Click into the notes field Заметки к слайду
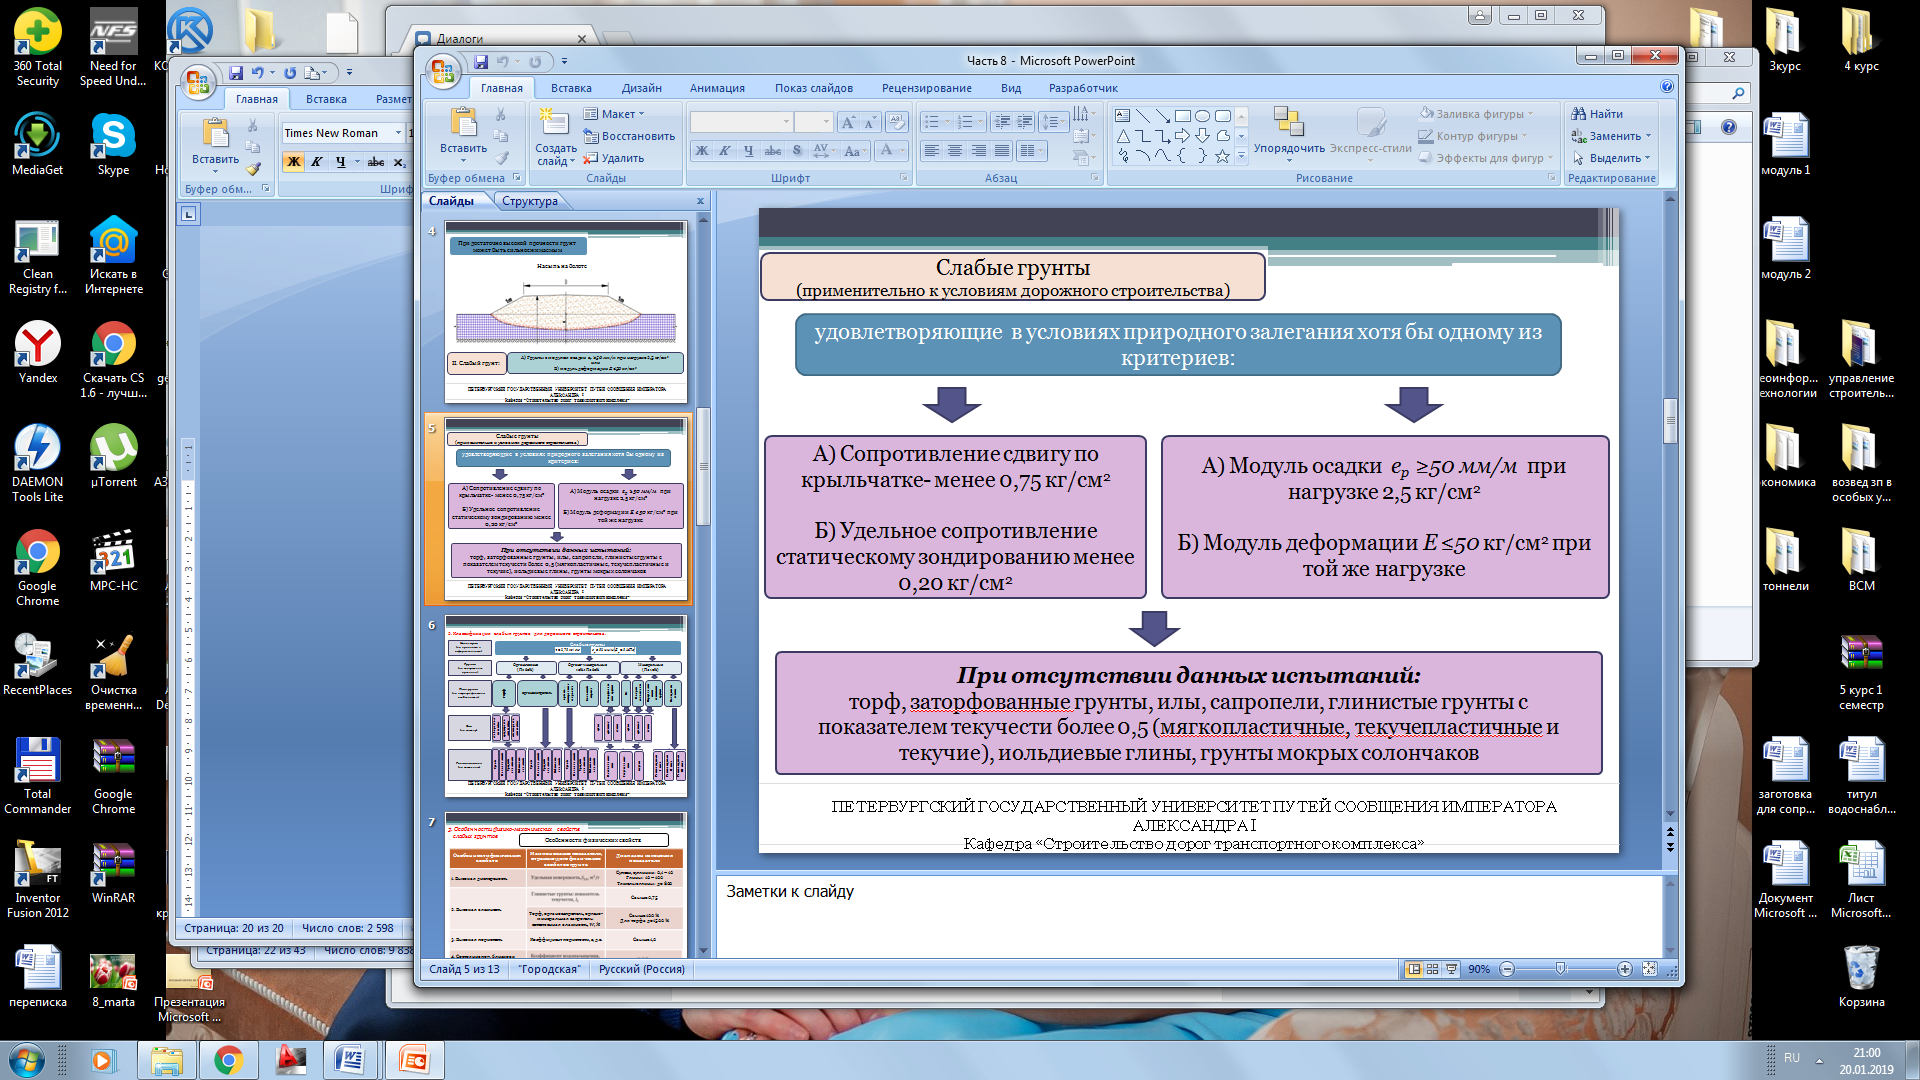 pyautogui.click(x=1189, y=915)
